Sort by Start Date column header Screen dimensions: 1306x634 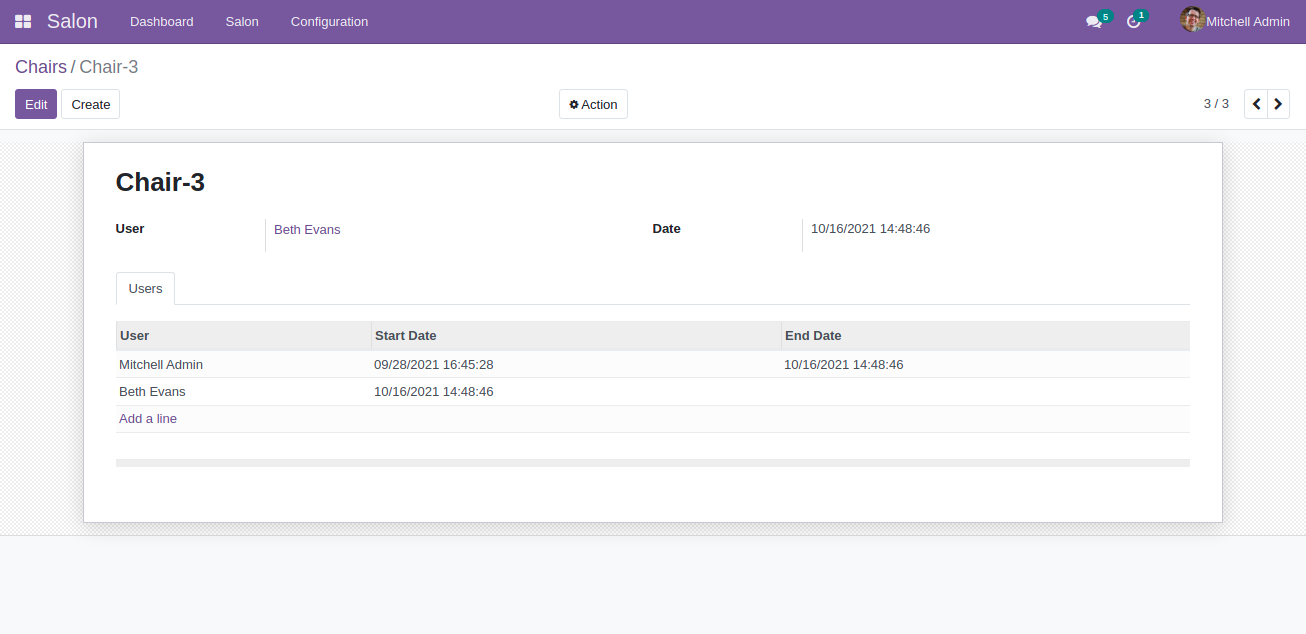click(x=576, y=336)
